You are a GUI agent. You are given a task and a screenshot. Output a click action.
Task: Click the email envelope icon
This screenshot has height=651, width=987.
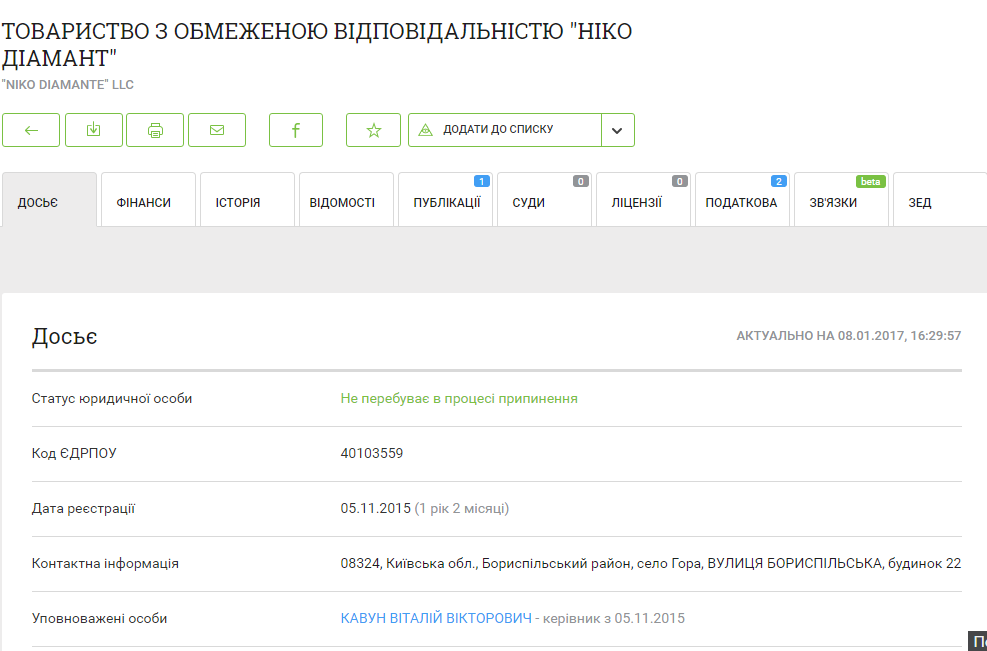coord(217,130)
